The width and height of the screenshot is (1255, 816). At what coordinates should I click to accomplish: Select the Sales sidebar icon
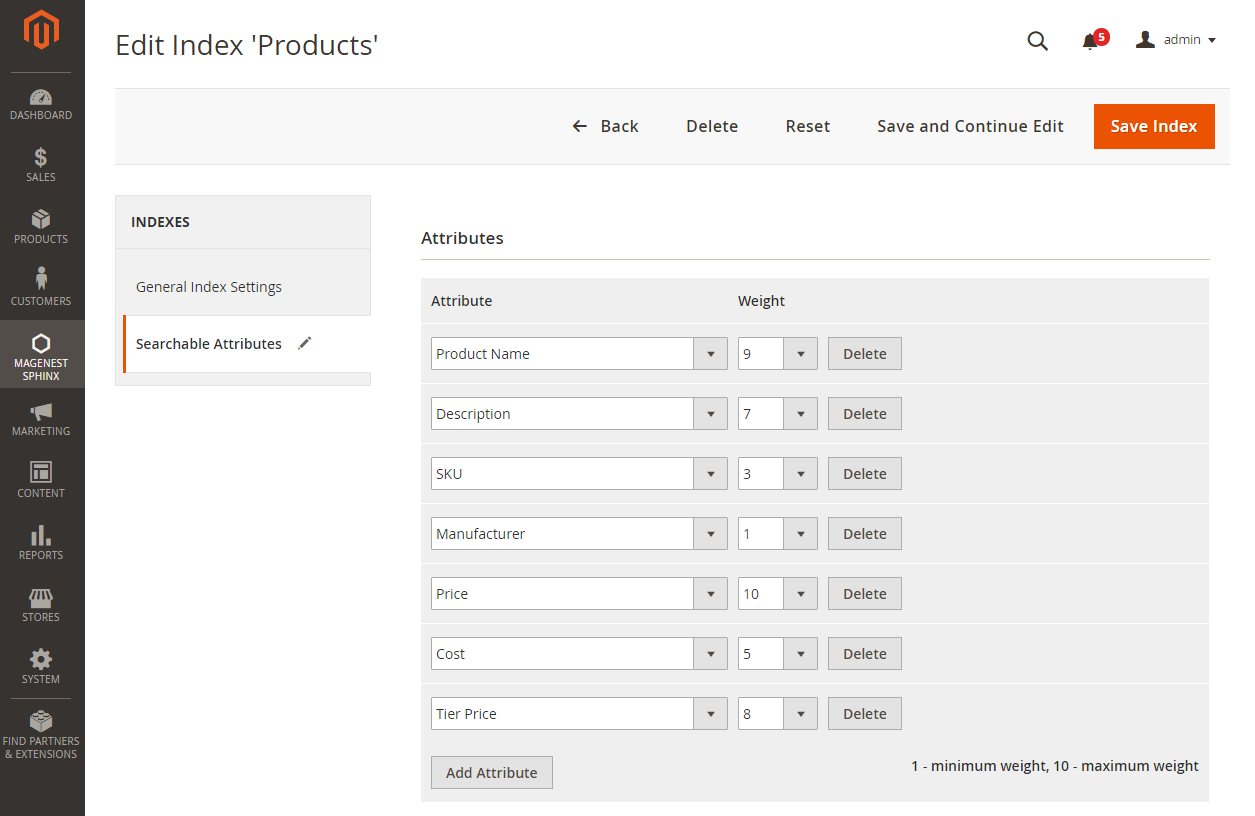41,164
